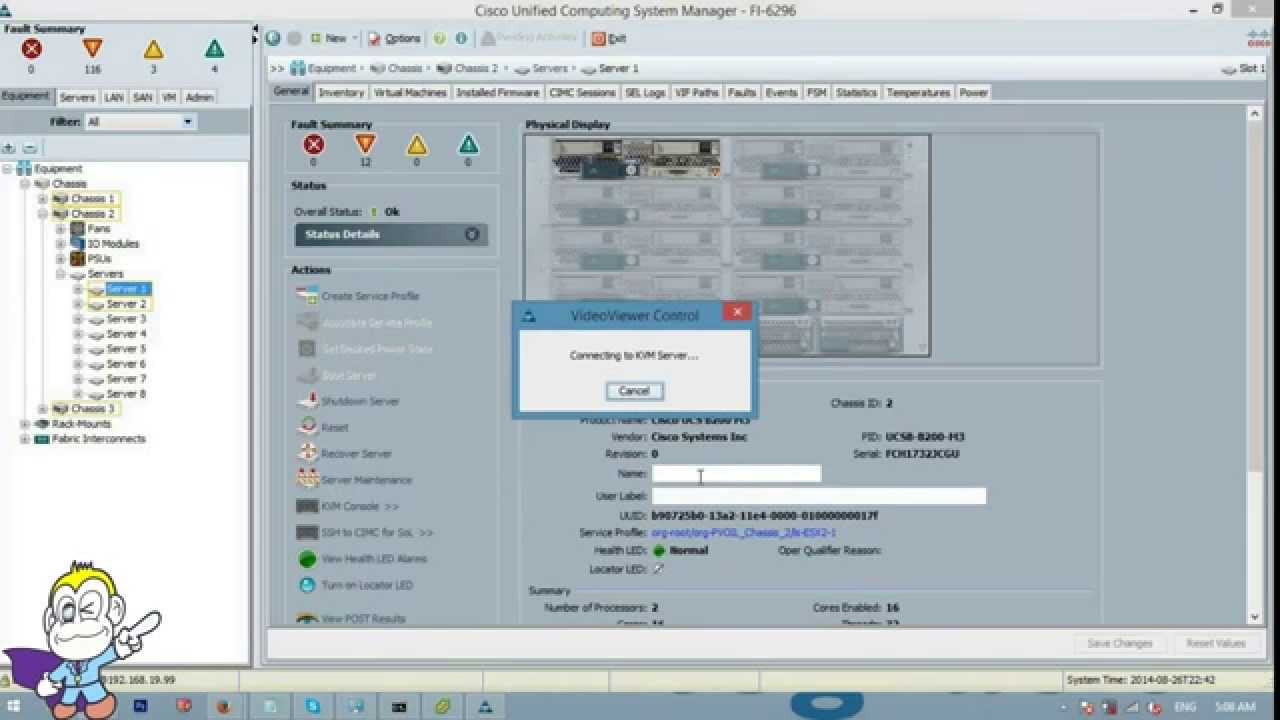Open the Statistics tab
The image size is (1280, 720).
tap(856, 93)
